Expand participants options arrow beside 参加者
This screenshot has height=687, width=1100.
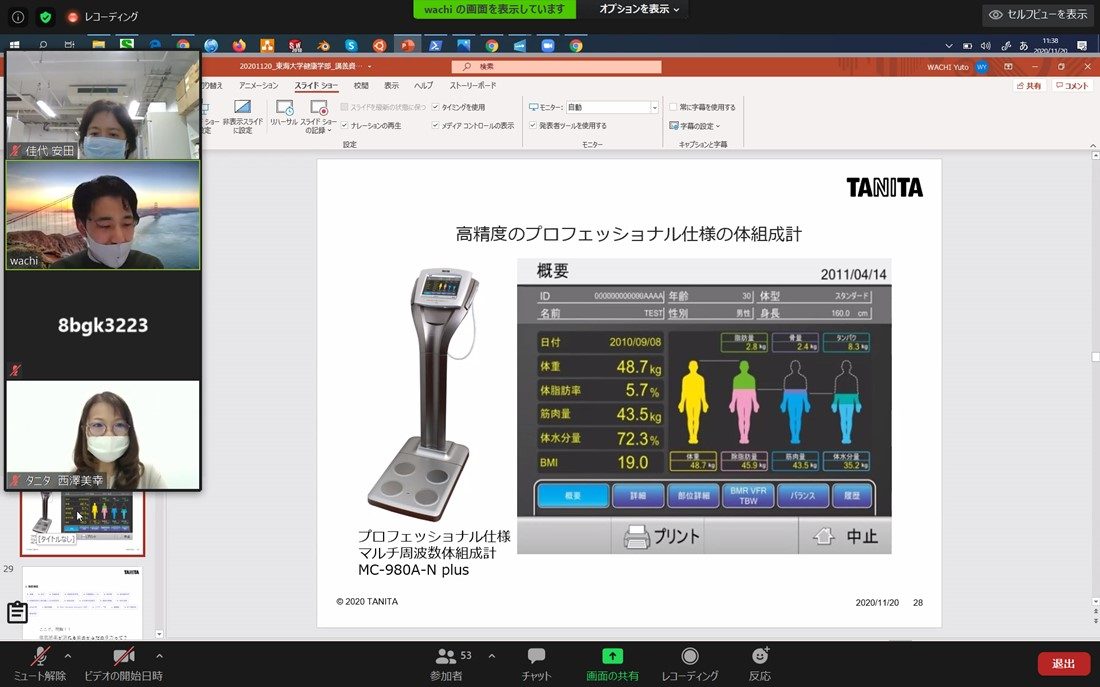coord(492,656)
